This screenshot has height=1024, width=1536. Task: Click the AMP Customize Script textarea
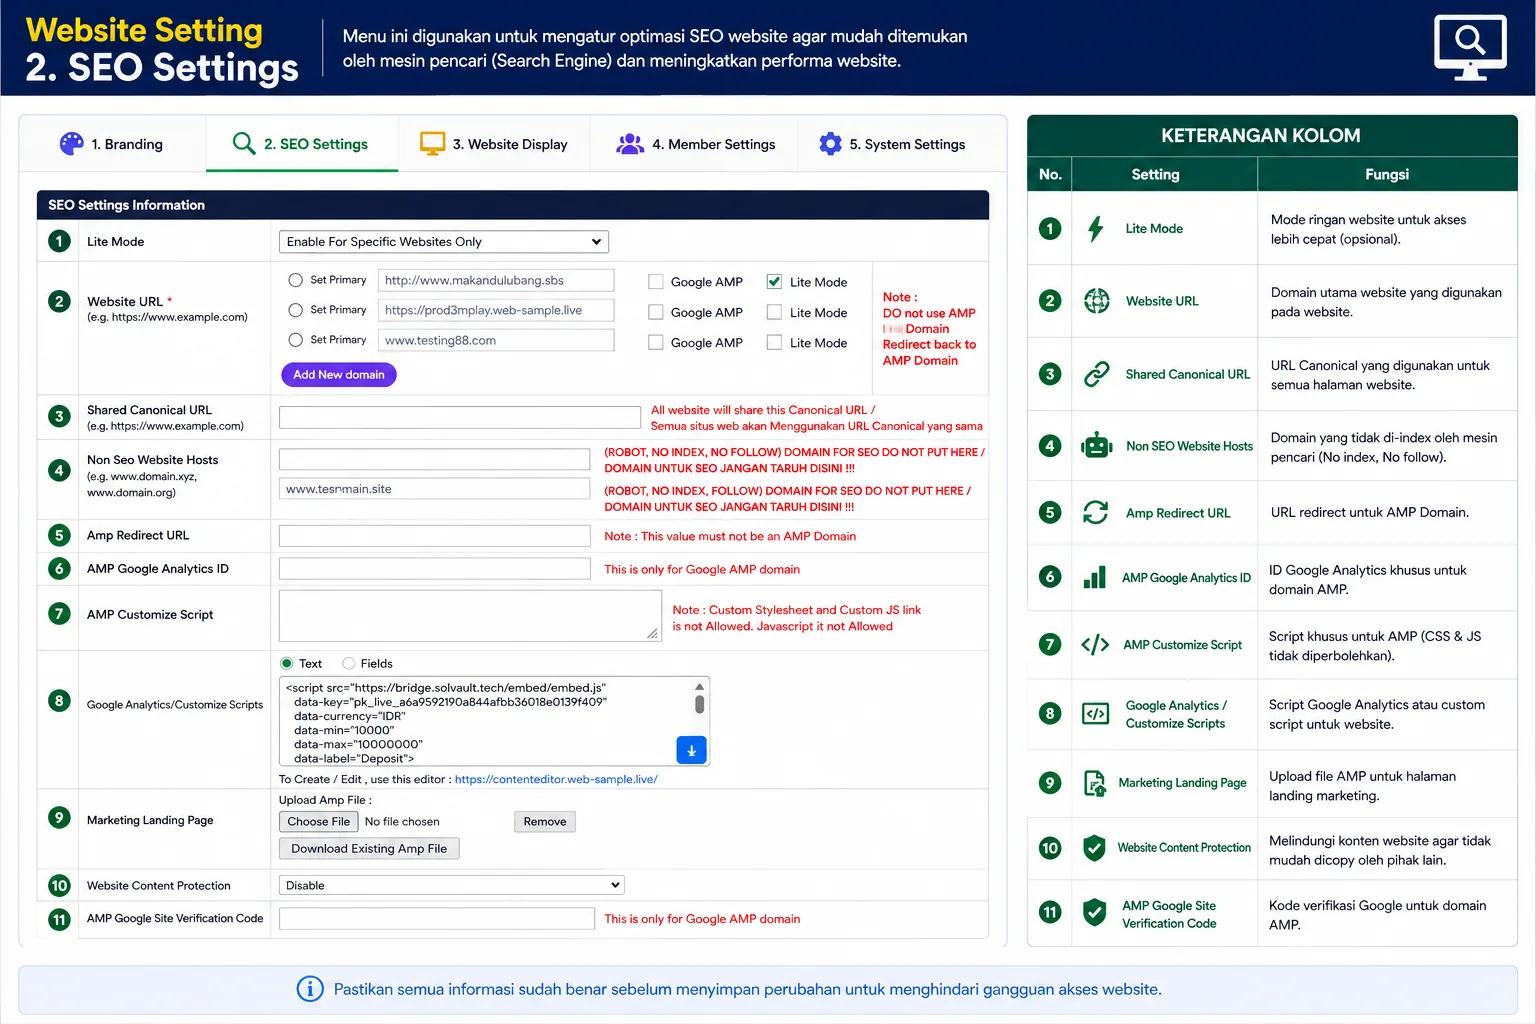[x=470, y=616]
